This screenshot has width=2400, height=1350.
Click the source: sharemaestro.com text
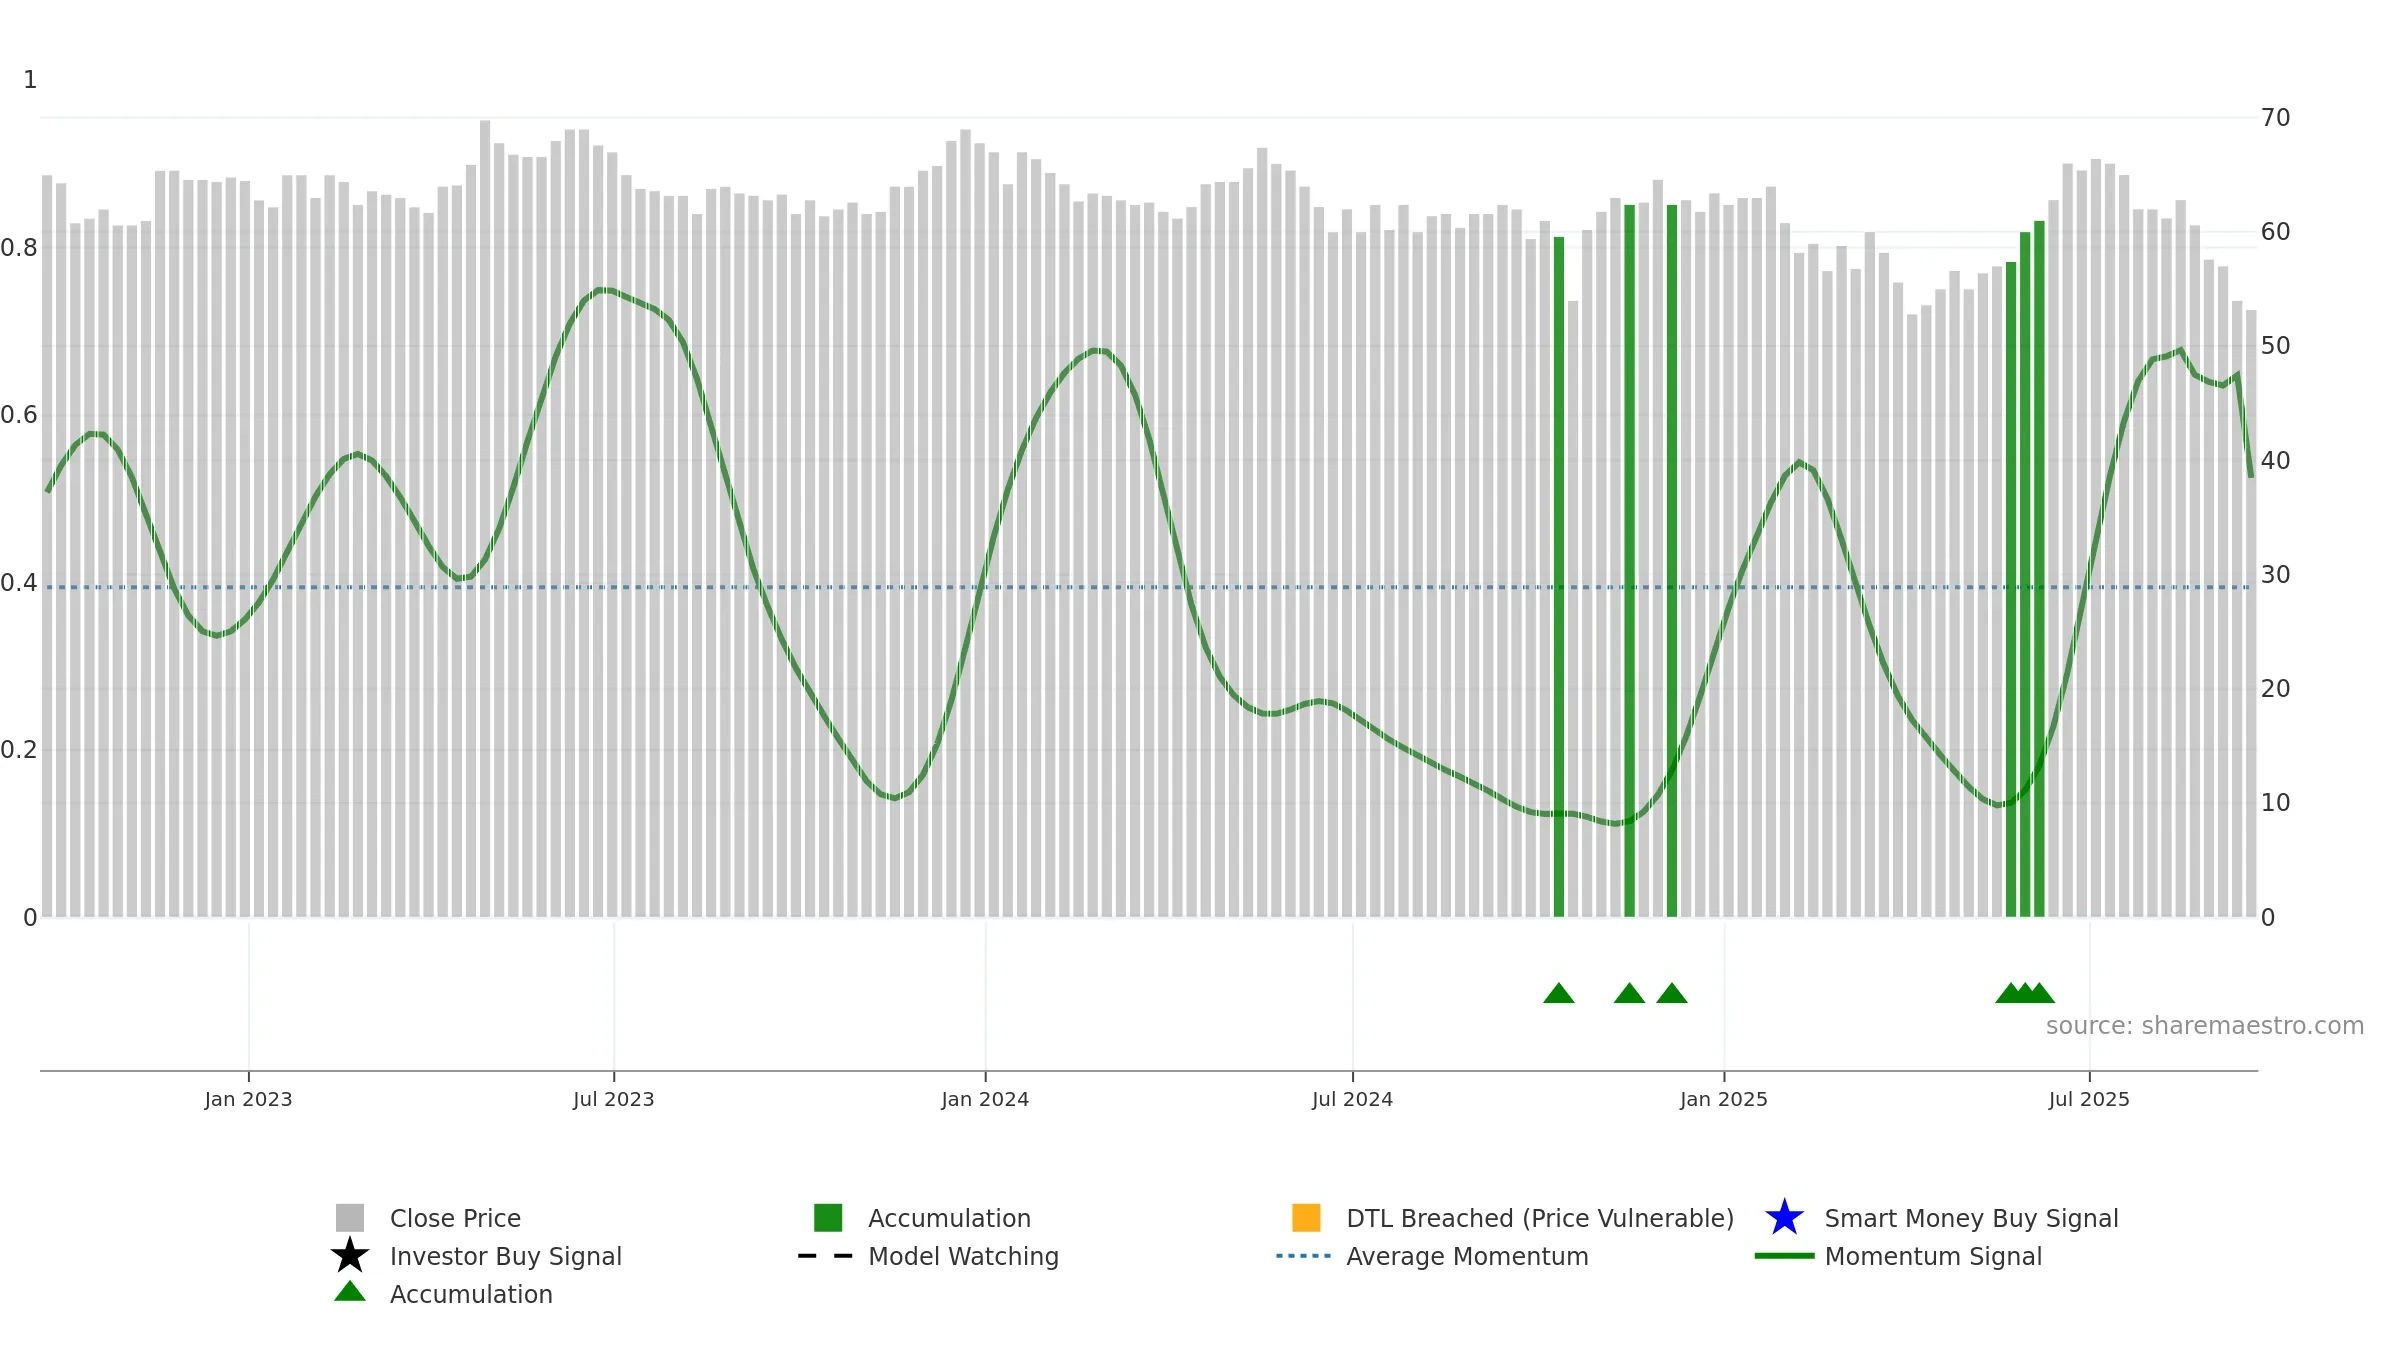tap(2205, 1026)
